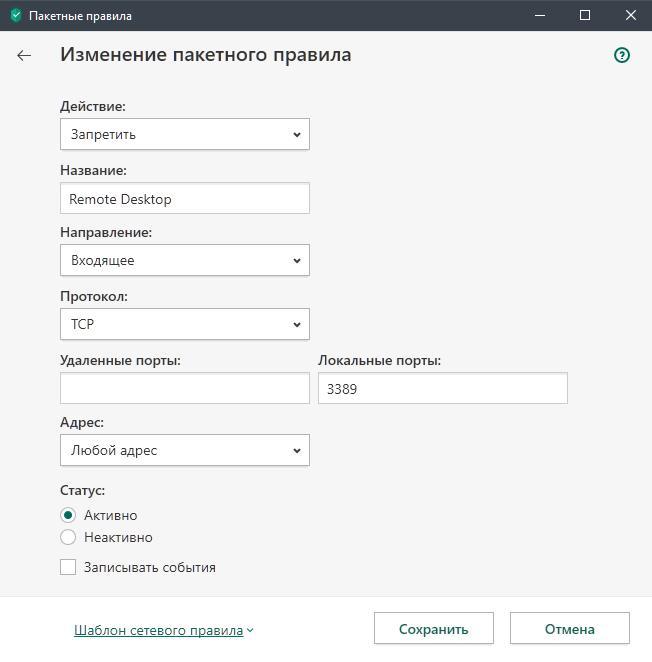This screenshot has height=662, width=652.
Task: Open the Действие dropdown showing Запретить
Action: point(185,134)
